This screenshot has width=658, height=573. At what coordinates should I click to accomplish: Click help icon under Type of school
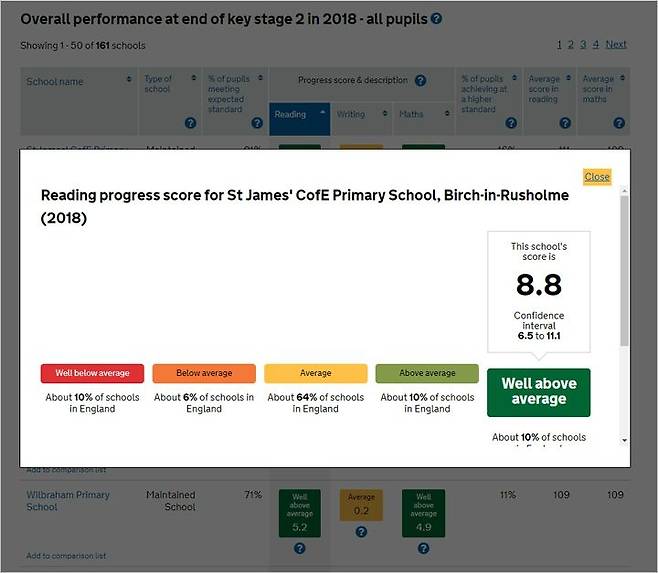pyautogui.click(x=190, y=123)
